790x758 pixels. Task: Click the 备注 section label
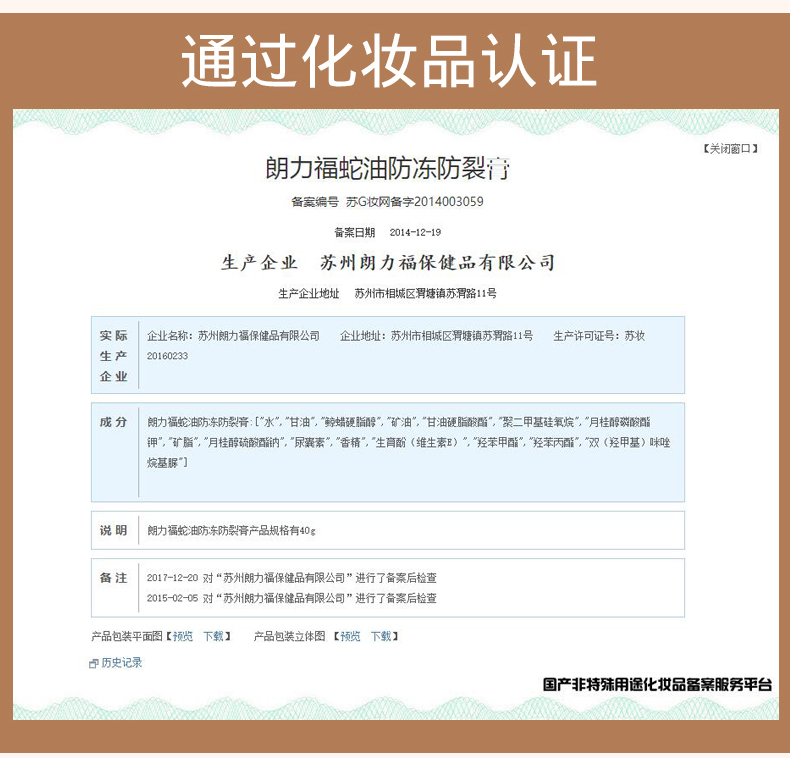(113, 578)
